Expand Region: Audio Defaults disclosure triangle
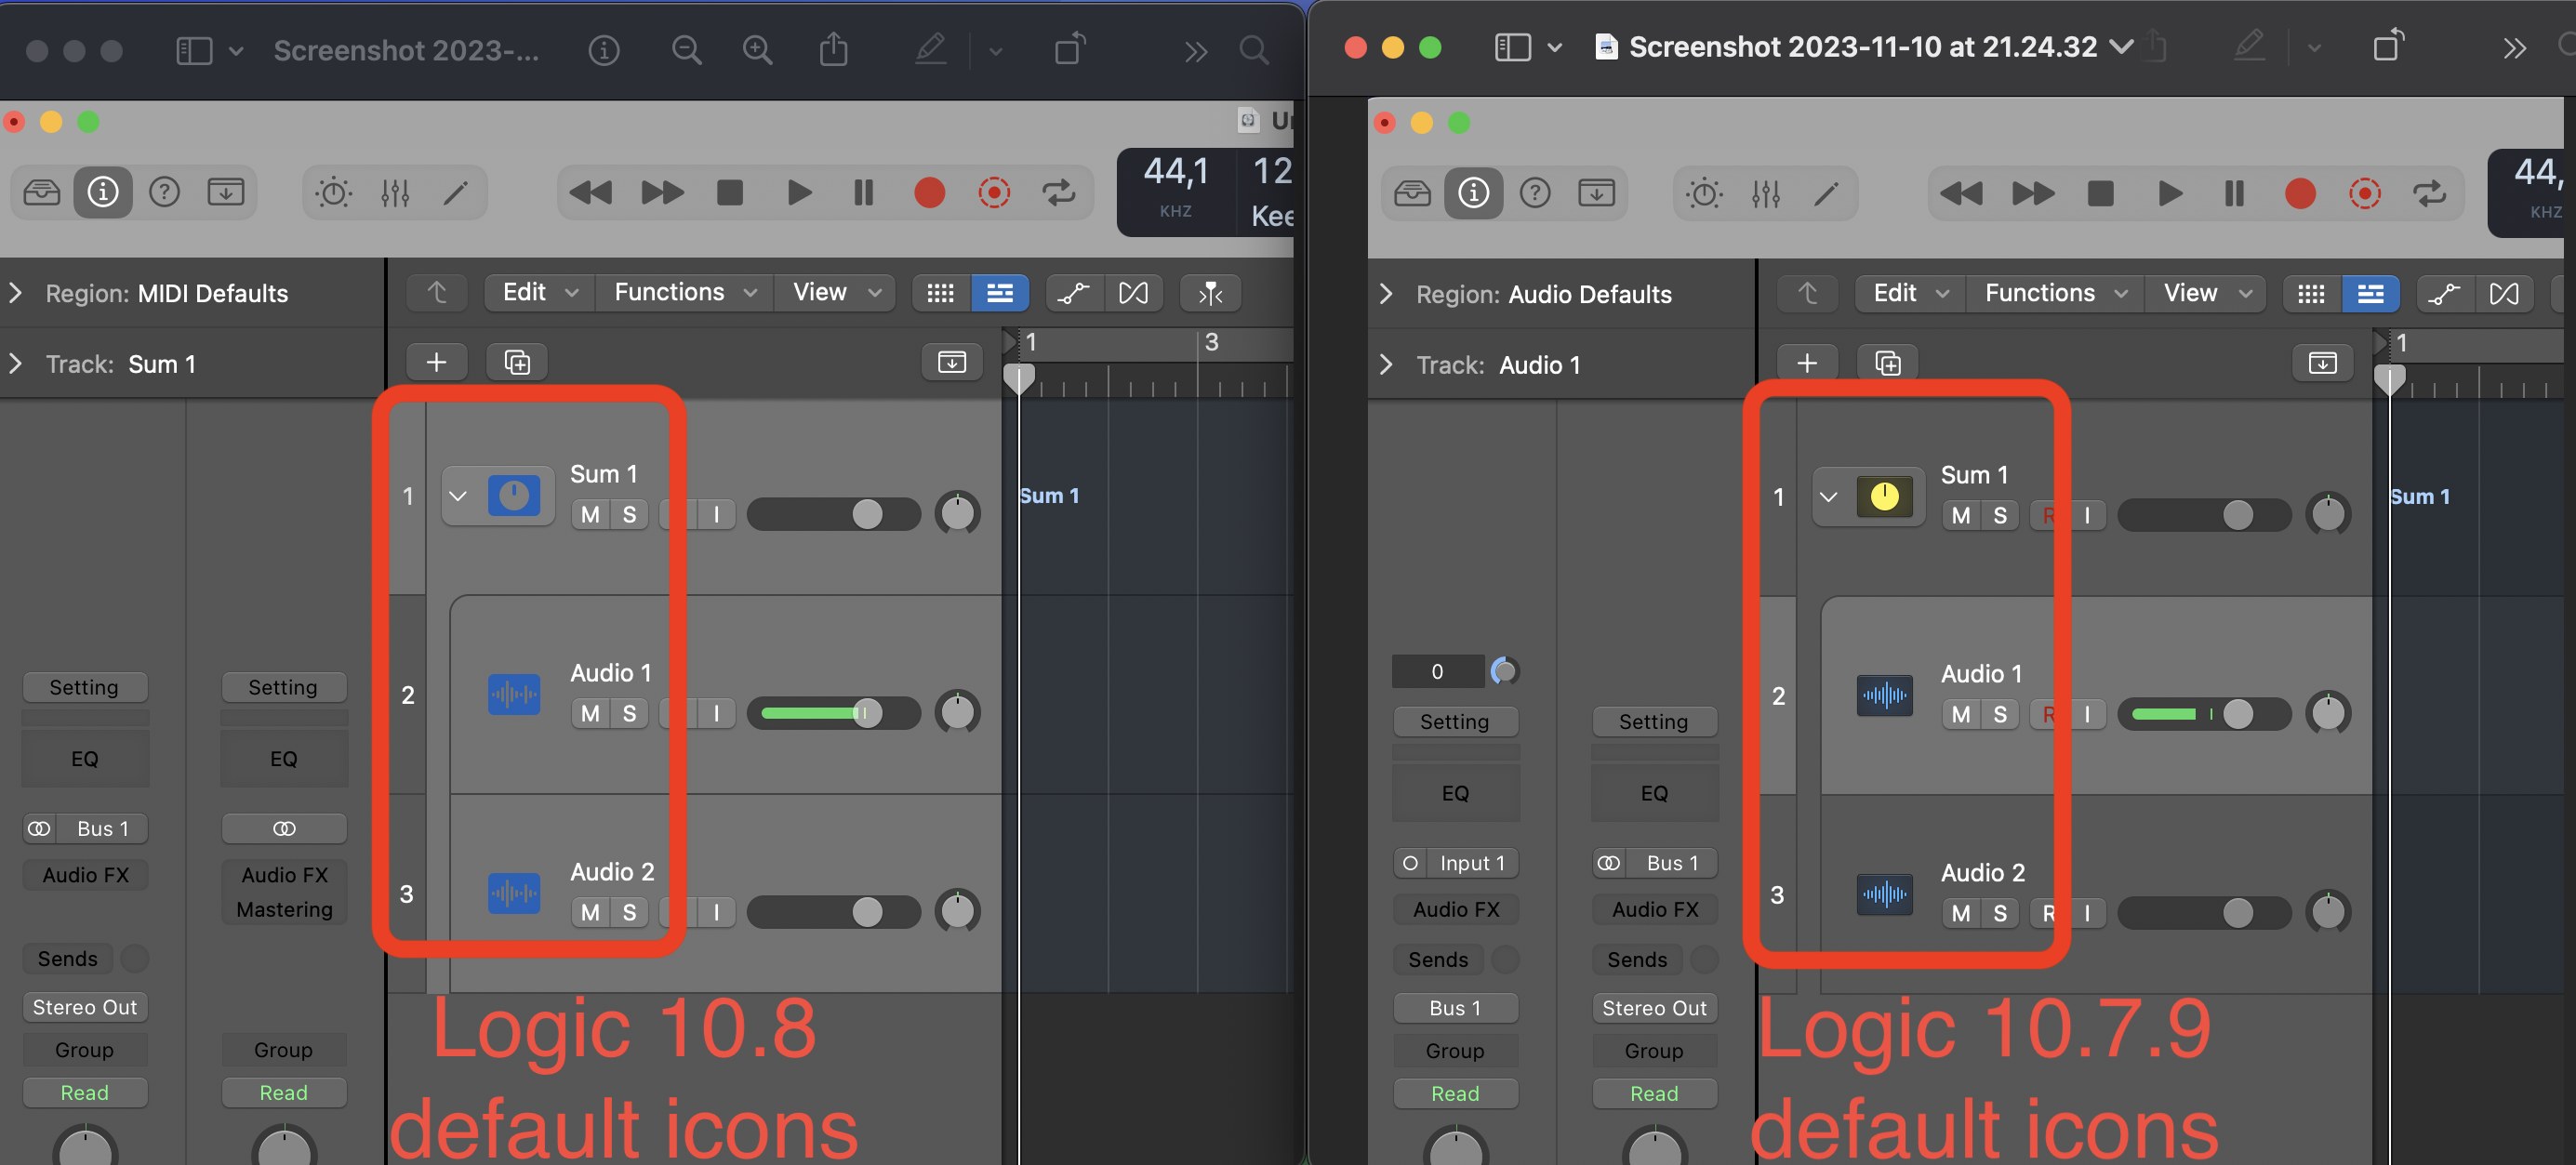This screenshot has height=1165, width=2576. (1386, 294)
